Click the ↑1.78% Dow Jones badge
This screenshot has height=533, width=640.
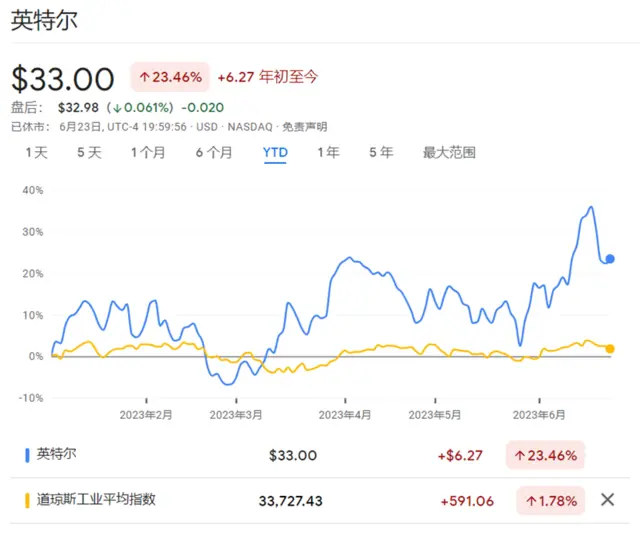coord(551,501)
